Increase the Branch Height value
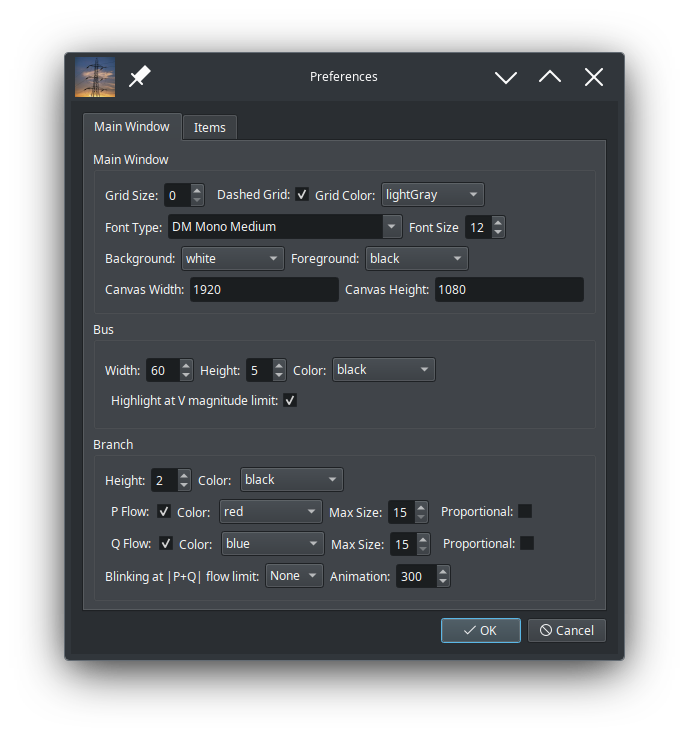 click(184, 475)
